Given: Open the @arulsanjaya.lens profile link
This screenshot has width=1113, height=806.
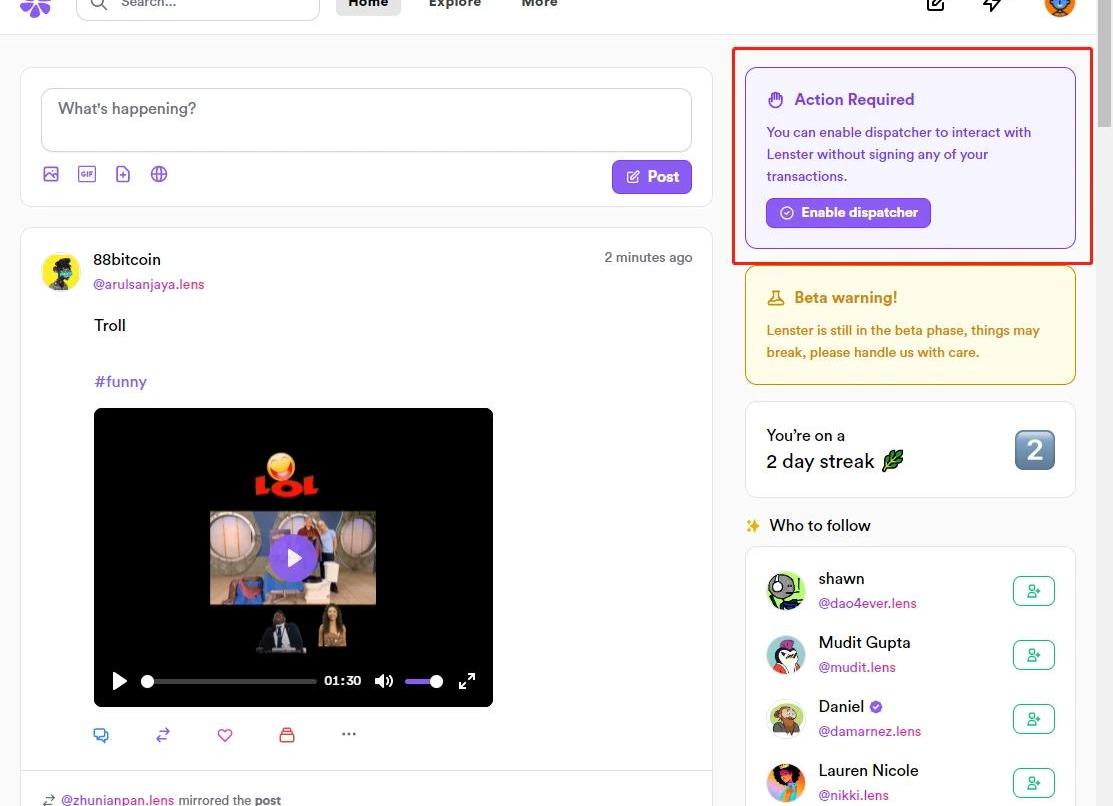Looking at the screenshot, I should coord(149,284).
